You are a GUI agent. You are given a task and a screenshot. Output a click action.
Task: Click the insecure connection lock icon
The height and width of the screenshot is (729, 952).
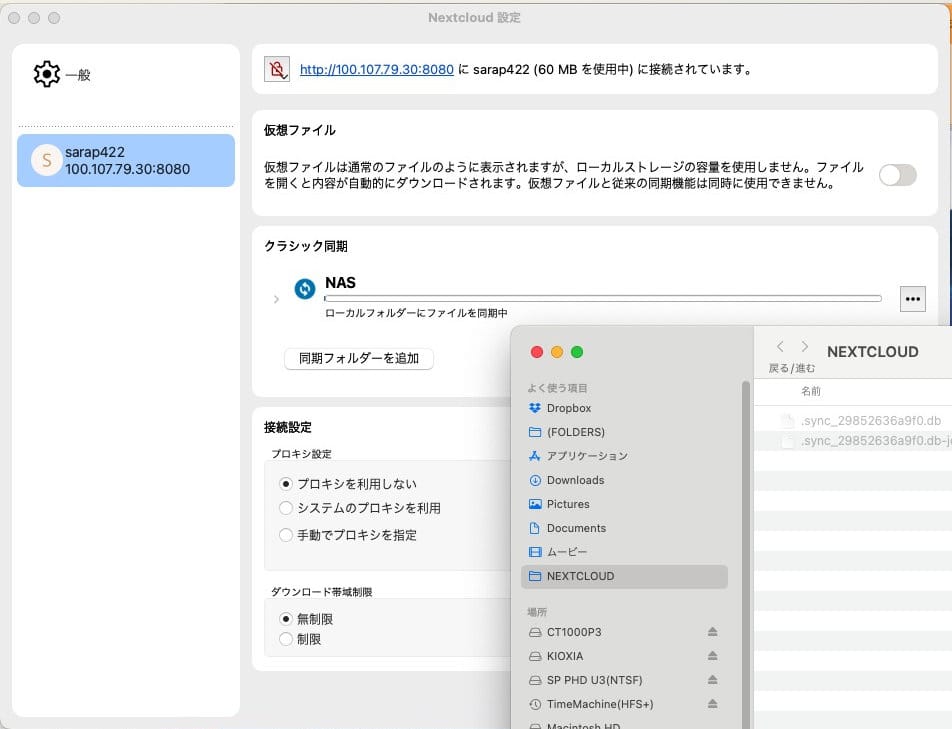coord(277,69)
